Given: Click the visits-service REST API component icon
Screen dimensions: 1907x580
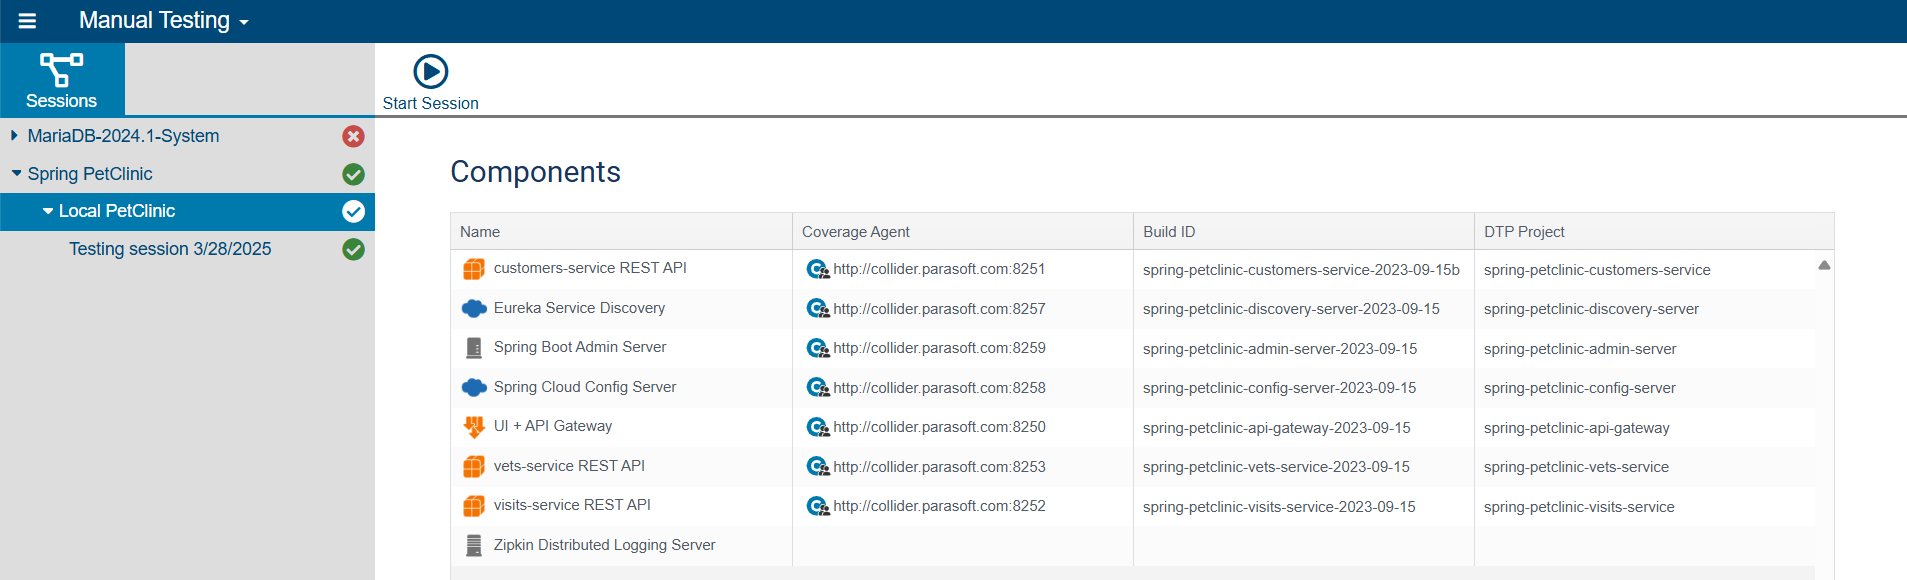Looking at the screenshot, I should (474, 506).
